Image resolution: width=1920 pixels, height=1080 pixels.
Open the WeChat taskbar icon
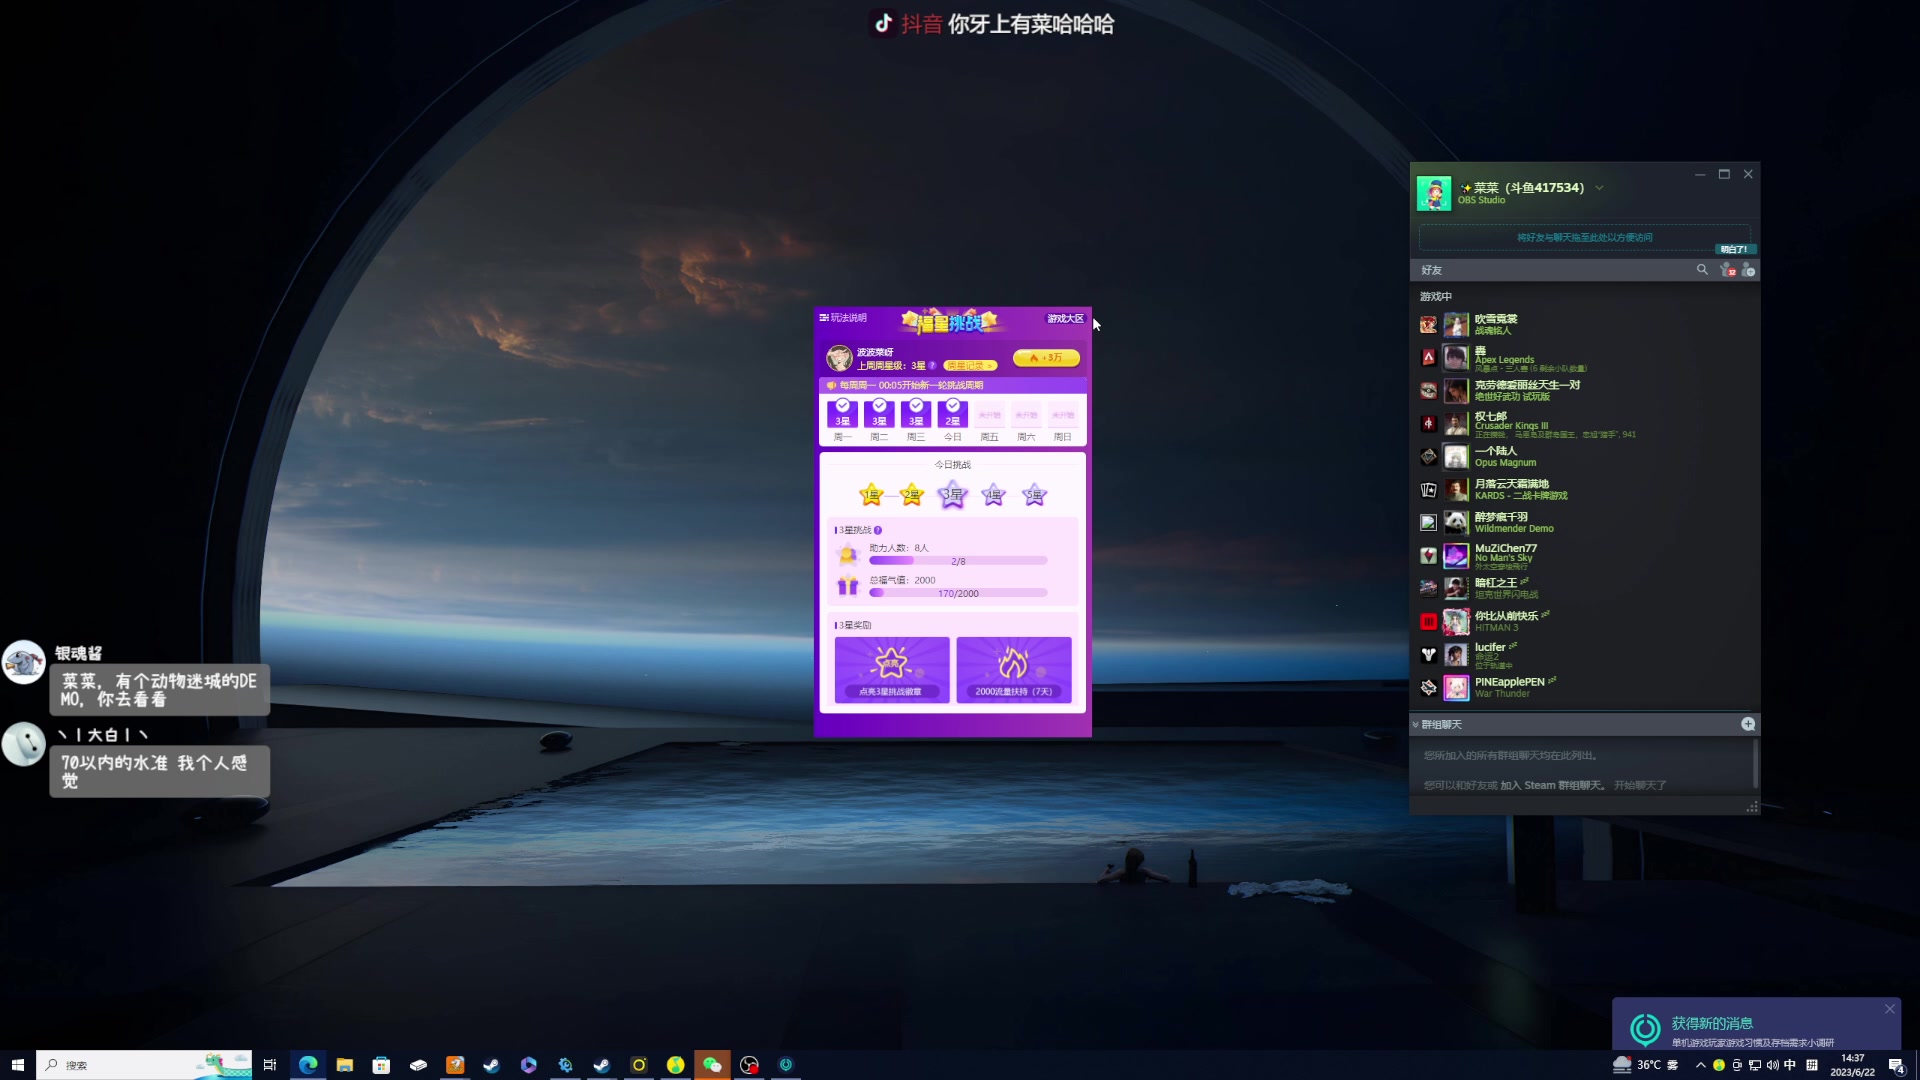[x=712, y=1065]
